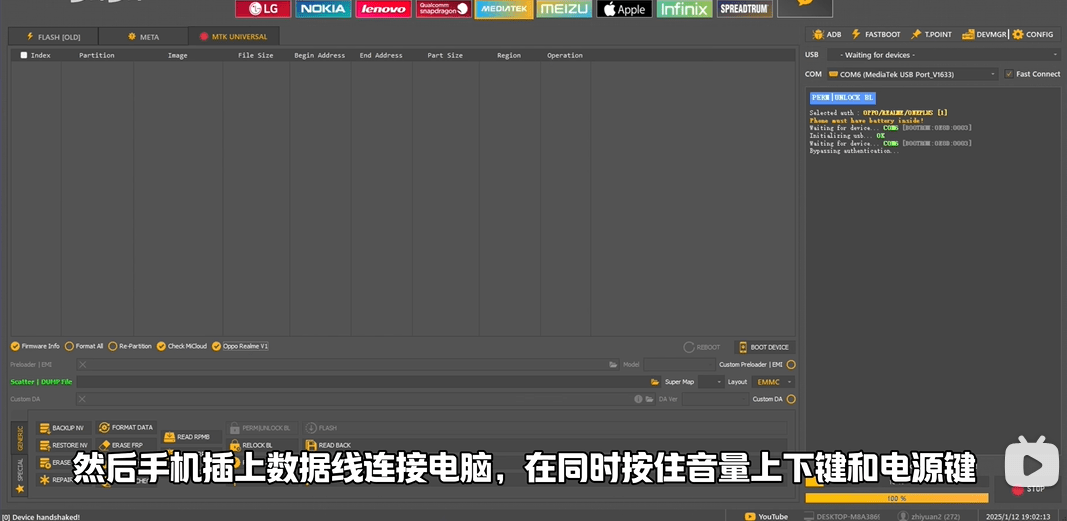Switch to META tab
This screenshot has width=1067, height=521.
[x=143, y=37]
